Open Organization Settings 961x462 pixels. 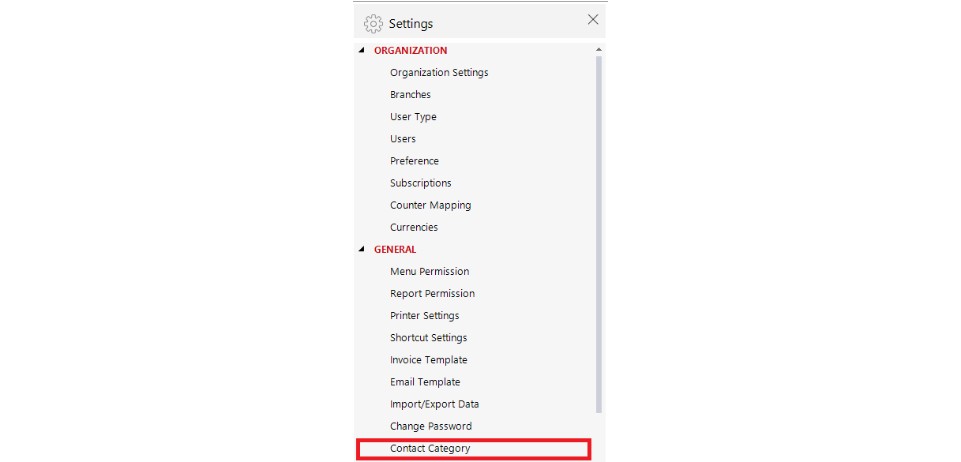tap(439, 72)
